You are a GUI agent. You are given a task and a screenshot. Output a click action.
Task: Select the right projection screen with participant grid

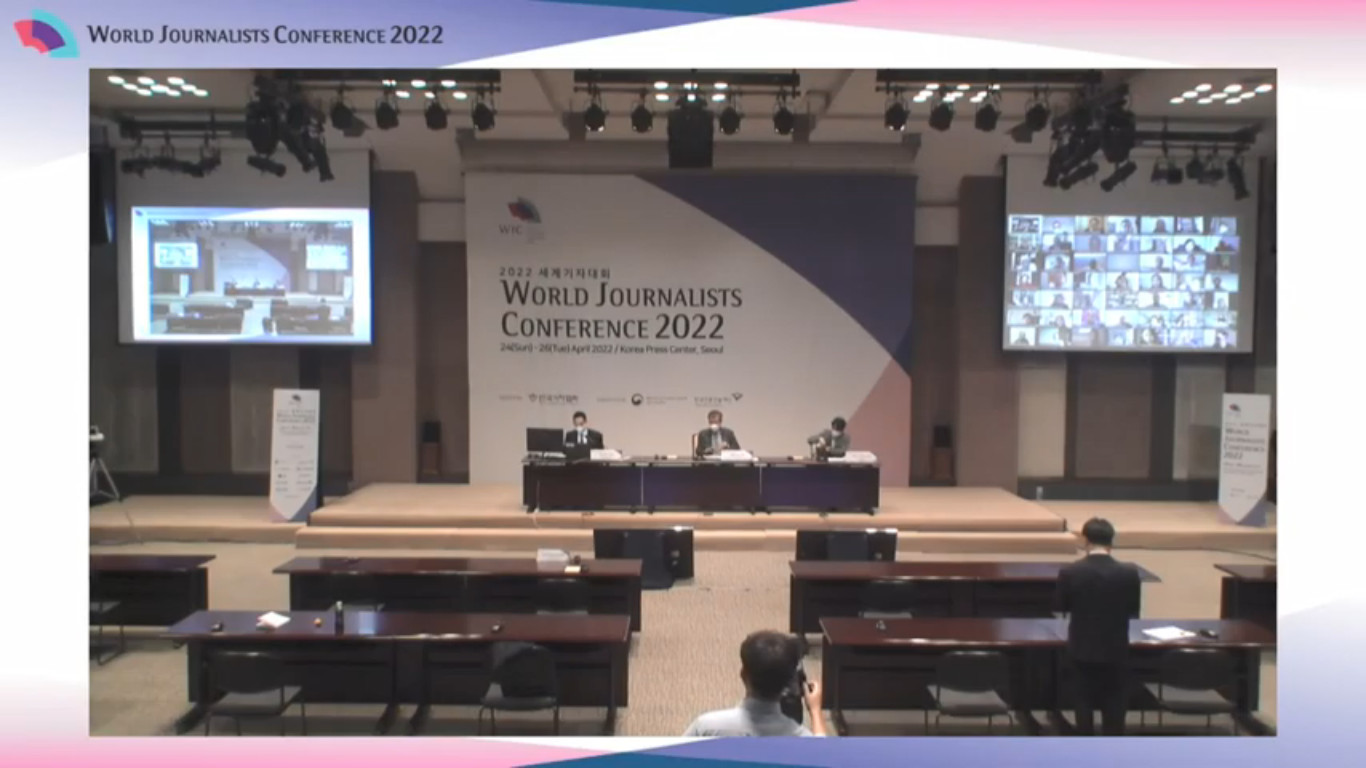[x=1127, y=280]
